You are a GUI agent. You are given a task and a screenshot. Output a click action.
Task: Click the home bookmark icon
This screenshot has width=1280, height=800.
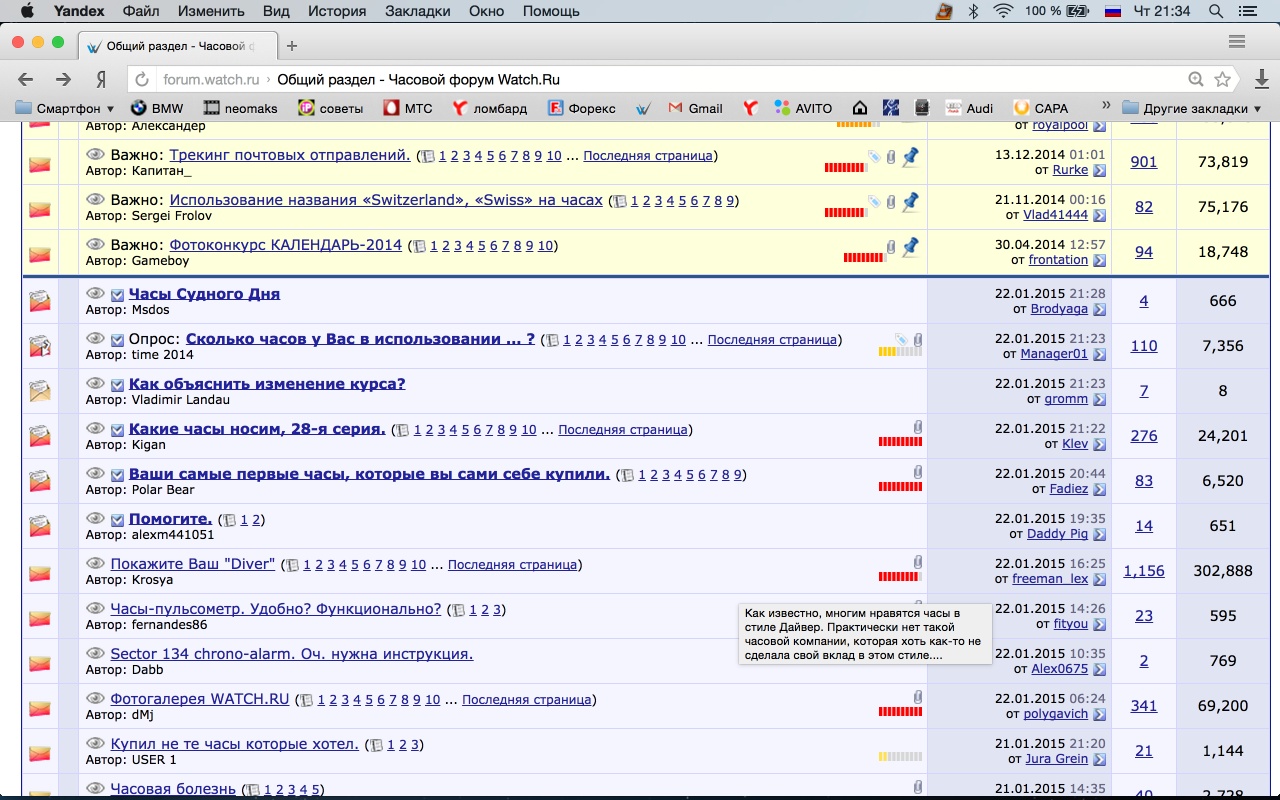point(860,108)
